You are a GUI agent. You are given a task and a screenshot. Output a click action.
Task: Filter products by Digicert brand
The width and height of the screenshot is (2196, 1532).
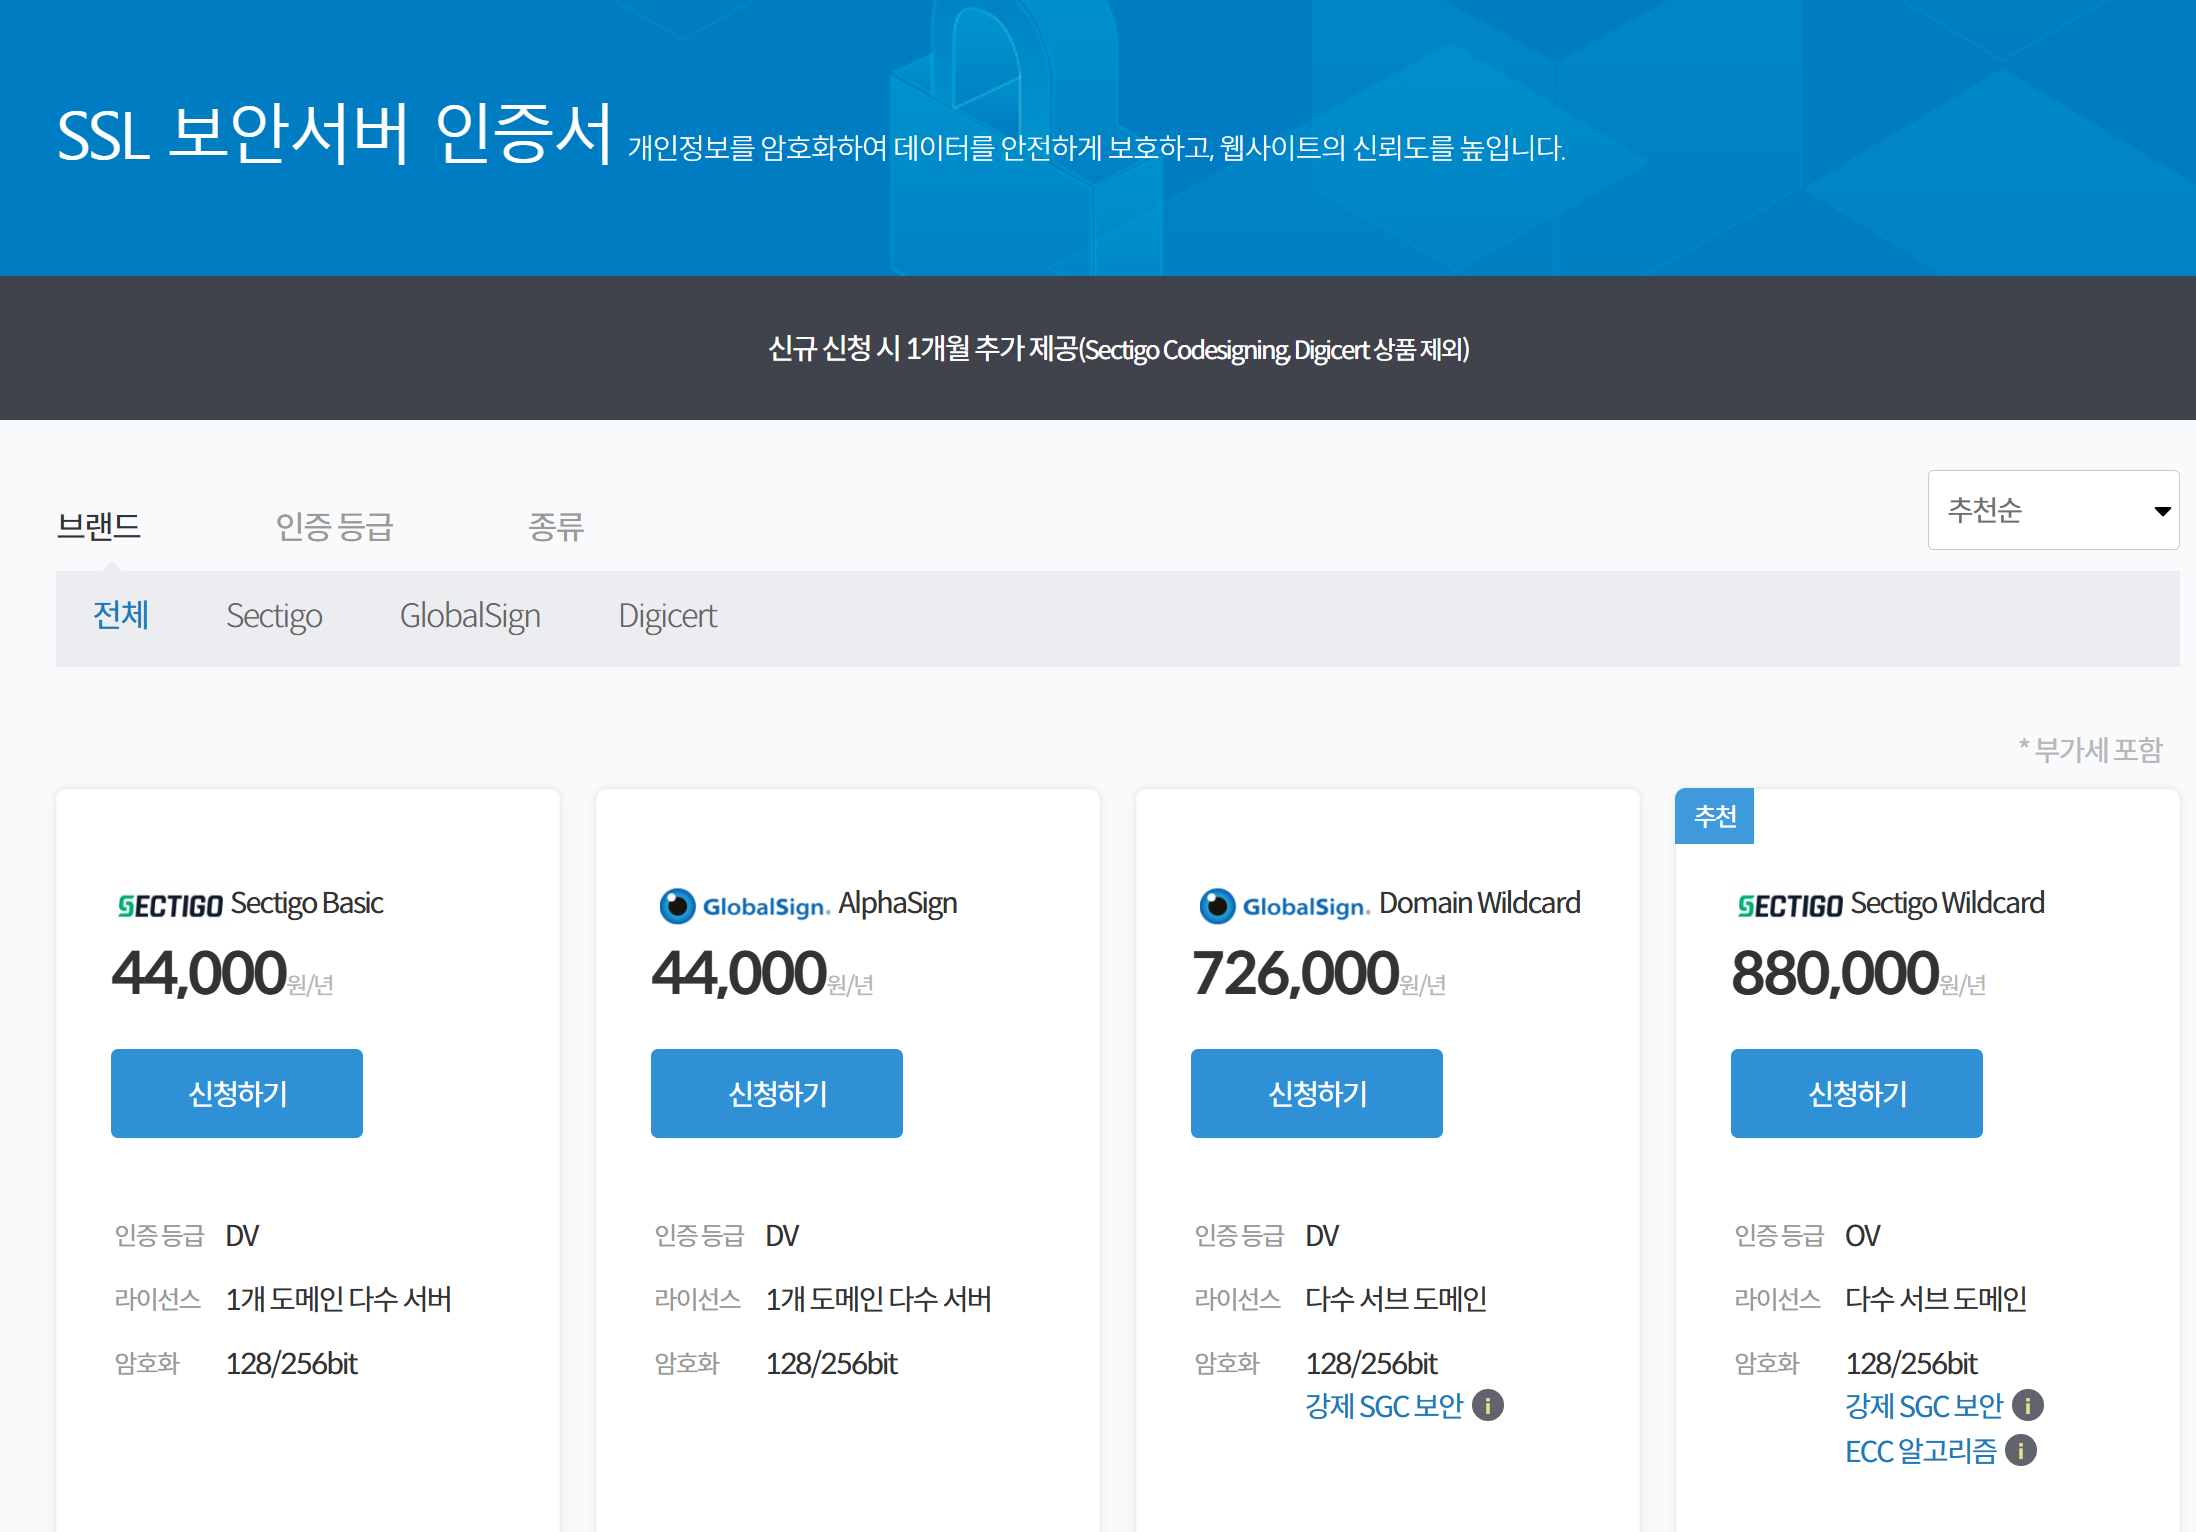[667, 615]
